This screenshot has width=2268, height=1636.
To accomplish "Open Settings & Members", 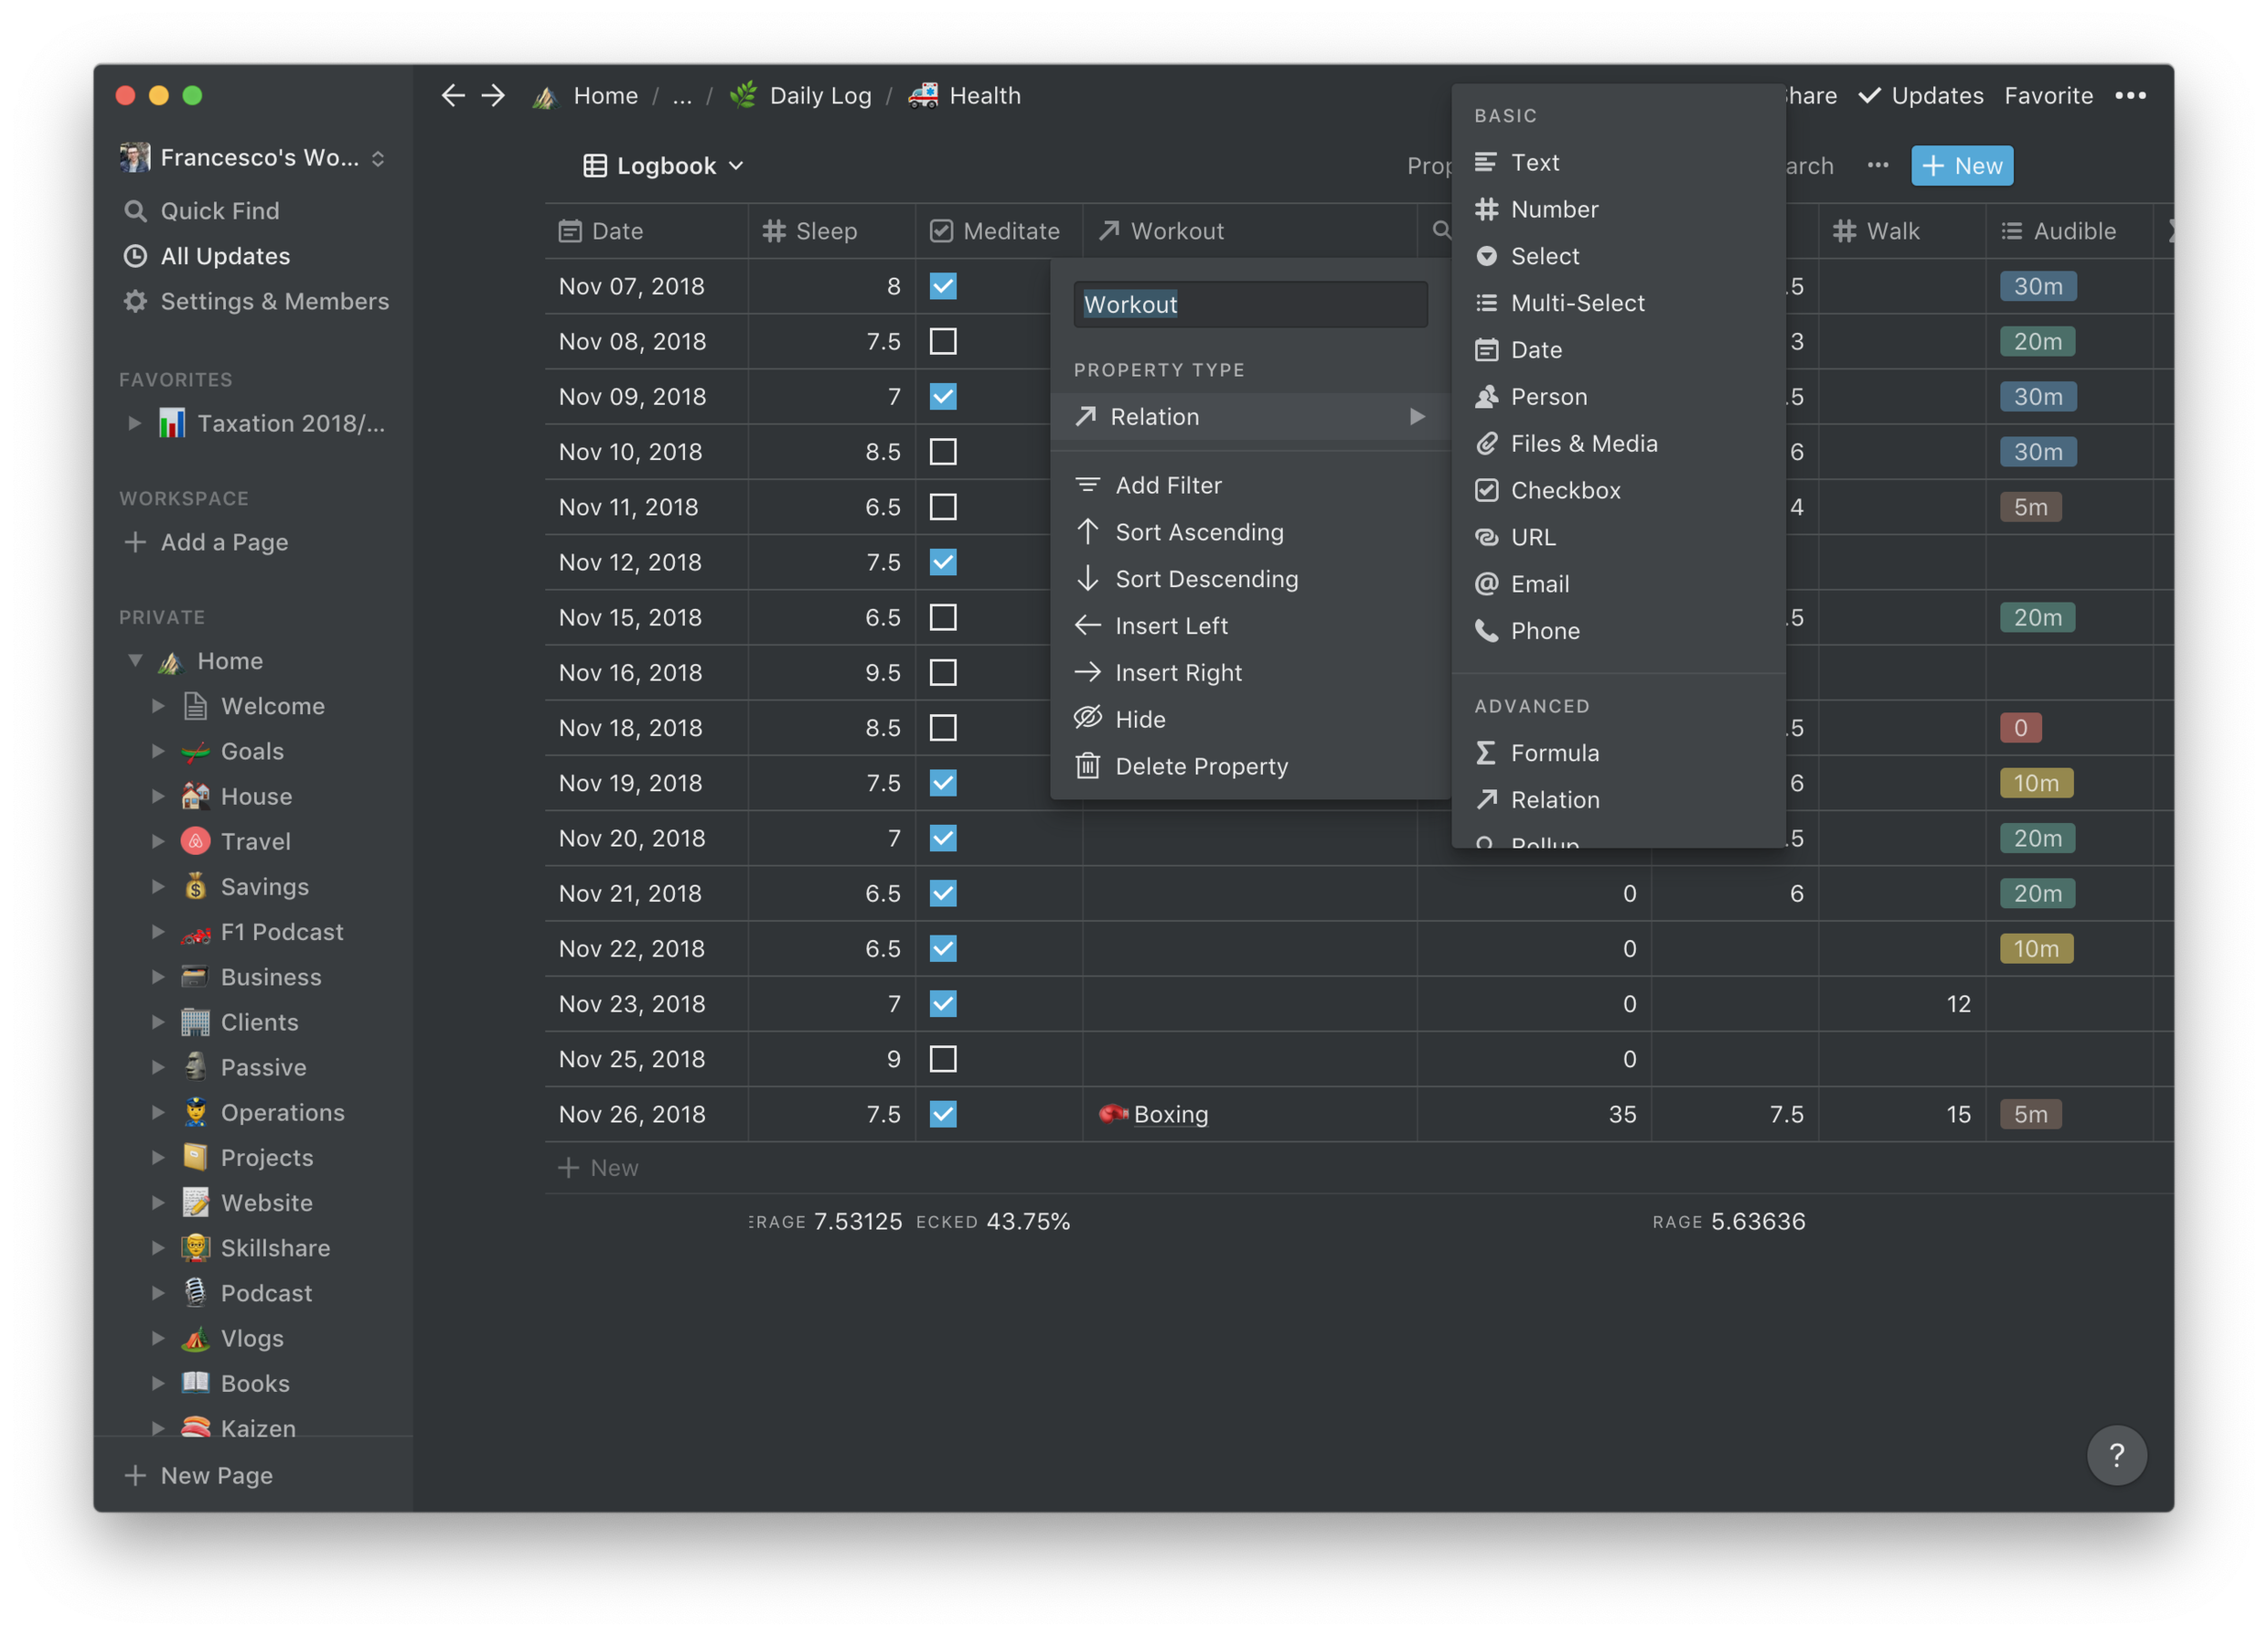I will (x=275, y=301).
